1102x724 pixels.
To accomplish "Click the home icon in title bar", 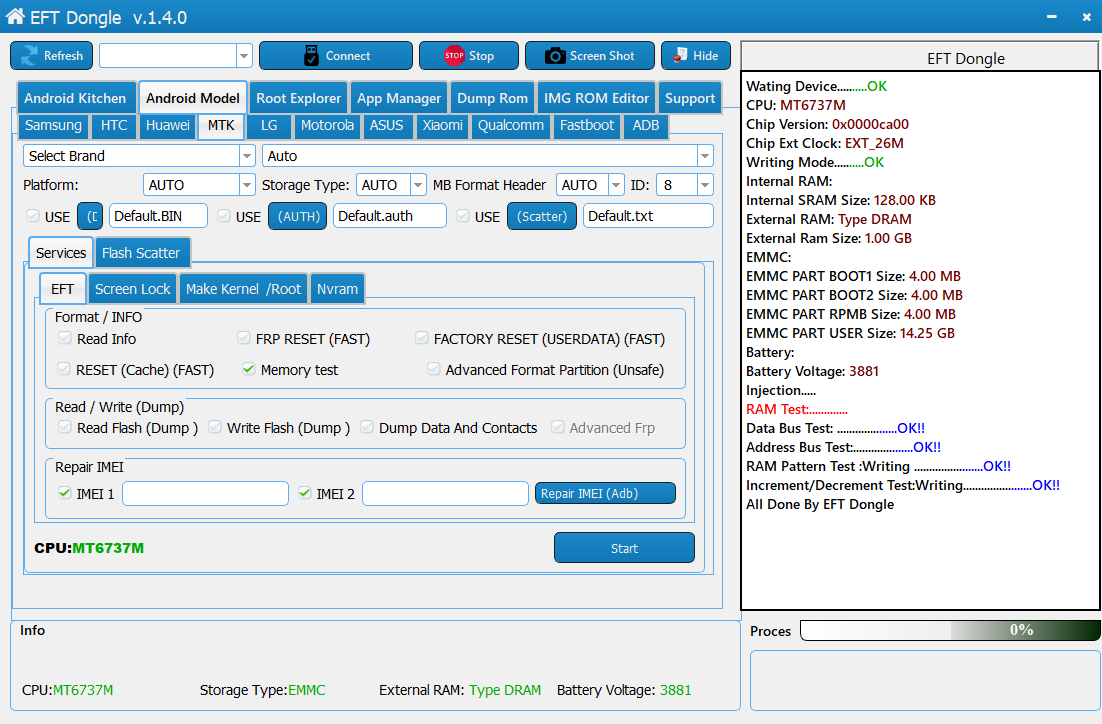I will [15, 16].
